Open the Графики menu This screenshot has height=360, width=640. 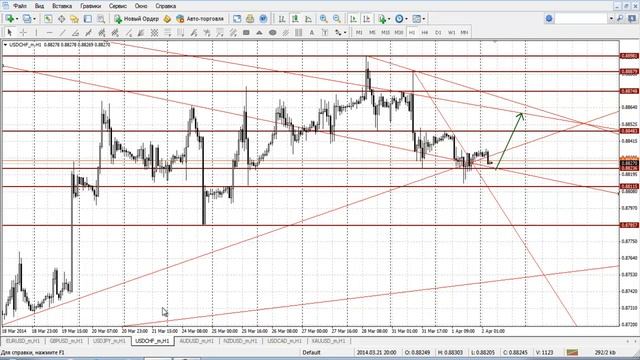91,6
